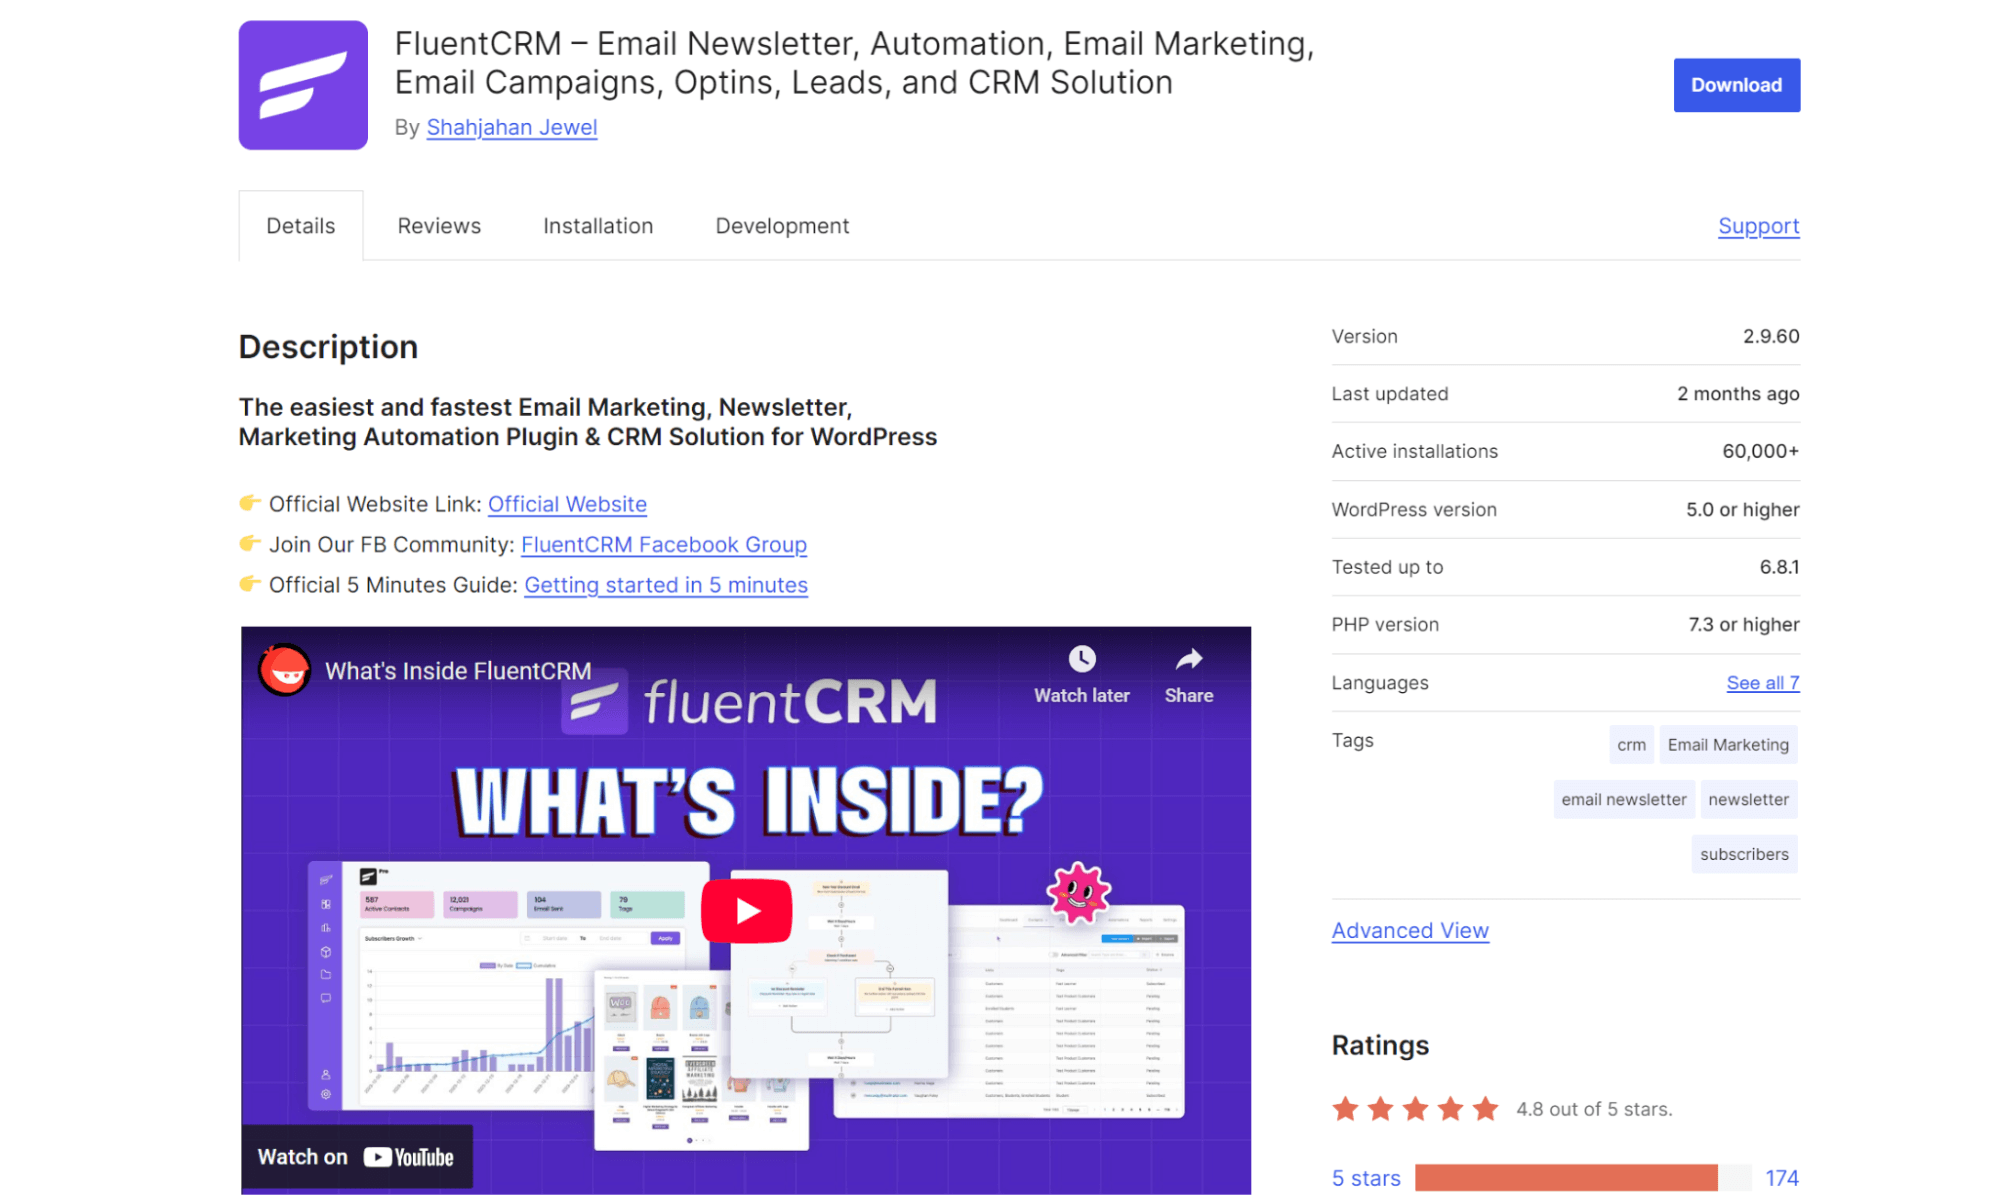Click the FluentCRM purple plugin logo
The image size is (1999, 1200).
(303, 85)
